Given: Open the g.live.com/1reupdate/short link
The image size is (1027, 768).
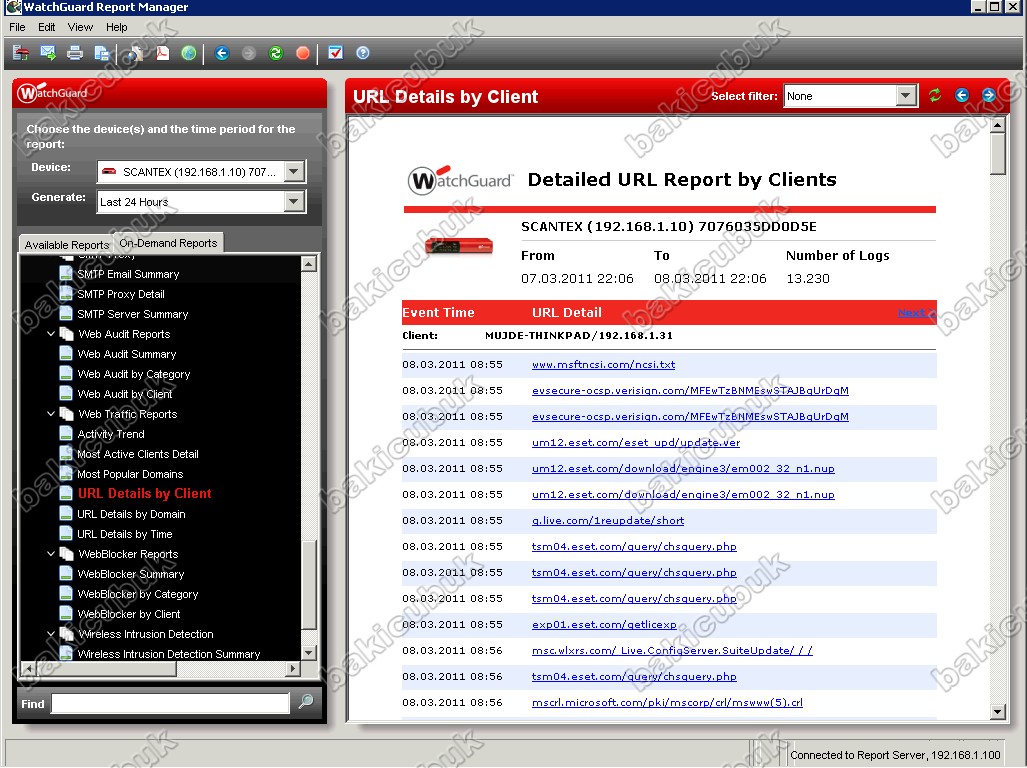Looking at the screenshot, I should [608, 521].
